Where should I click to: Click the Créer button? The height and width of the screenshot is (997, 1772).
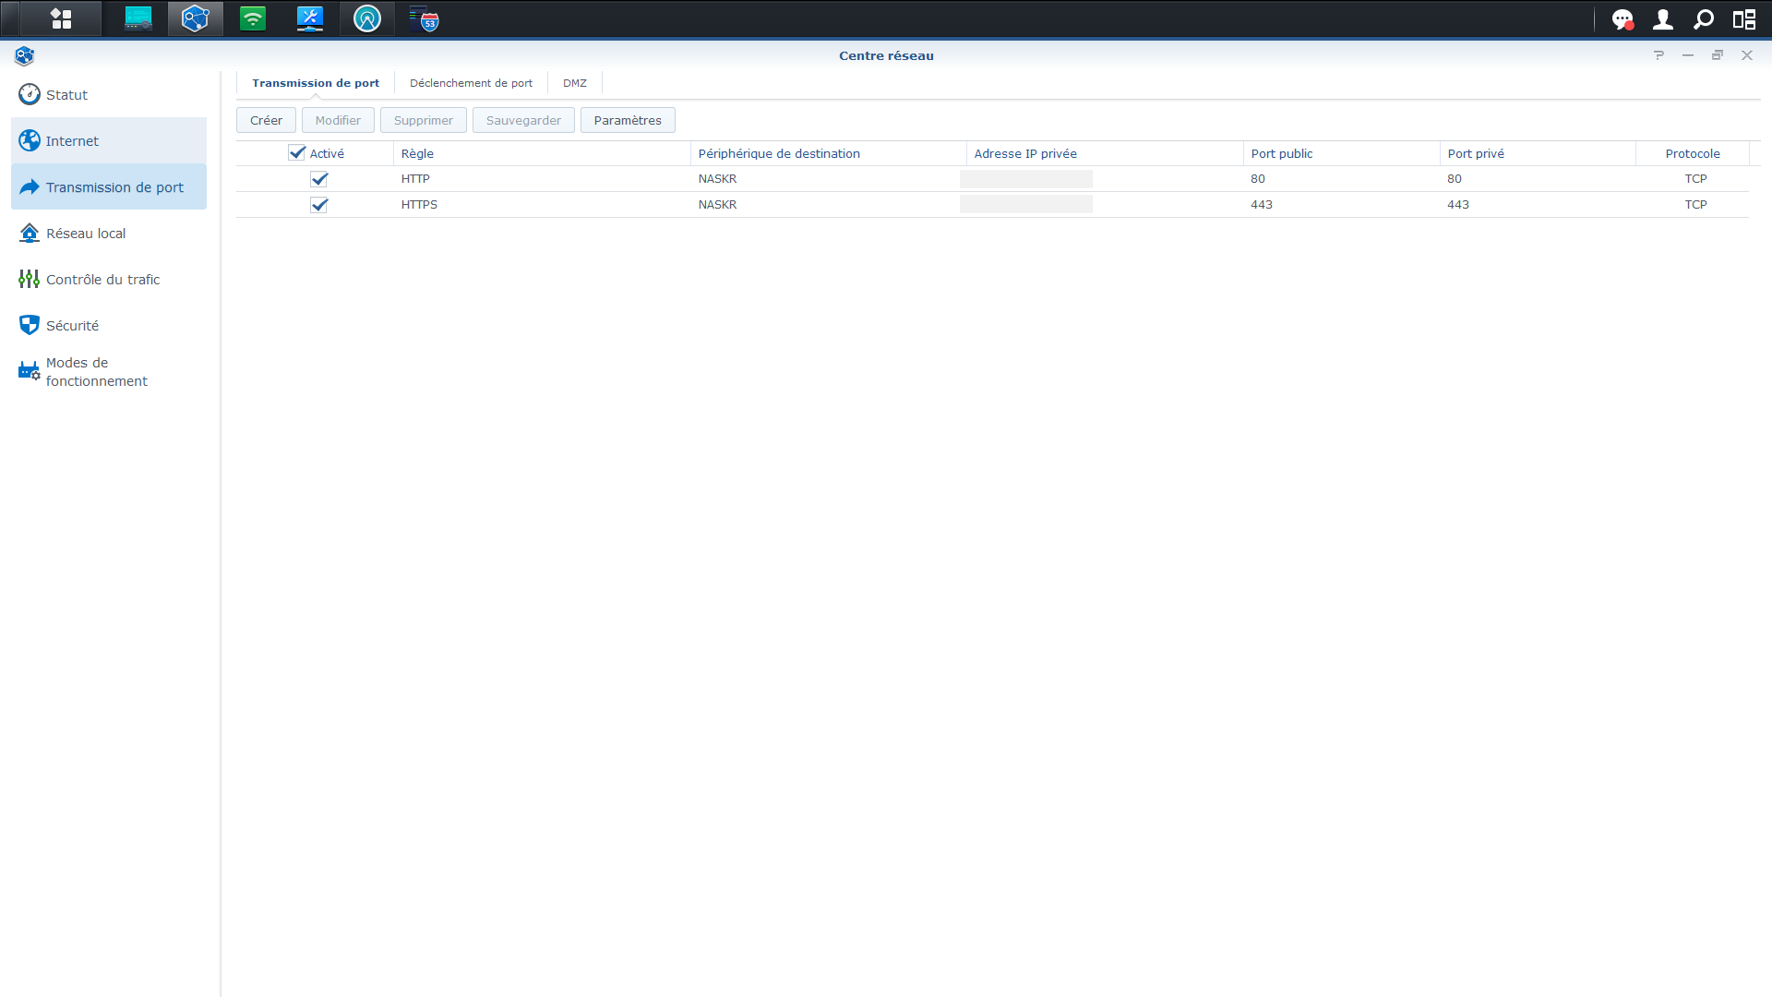[x=266, y=120]
